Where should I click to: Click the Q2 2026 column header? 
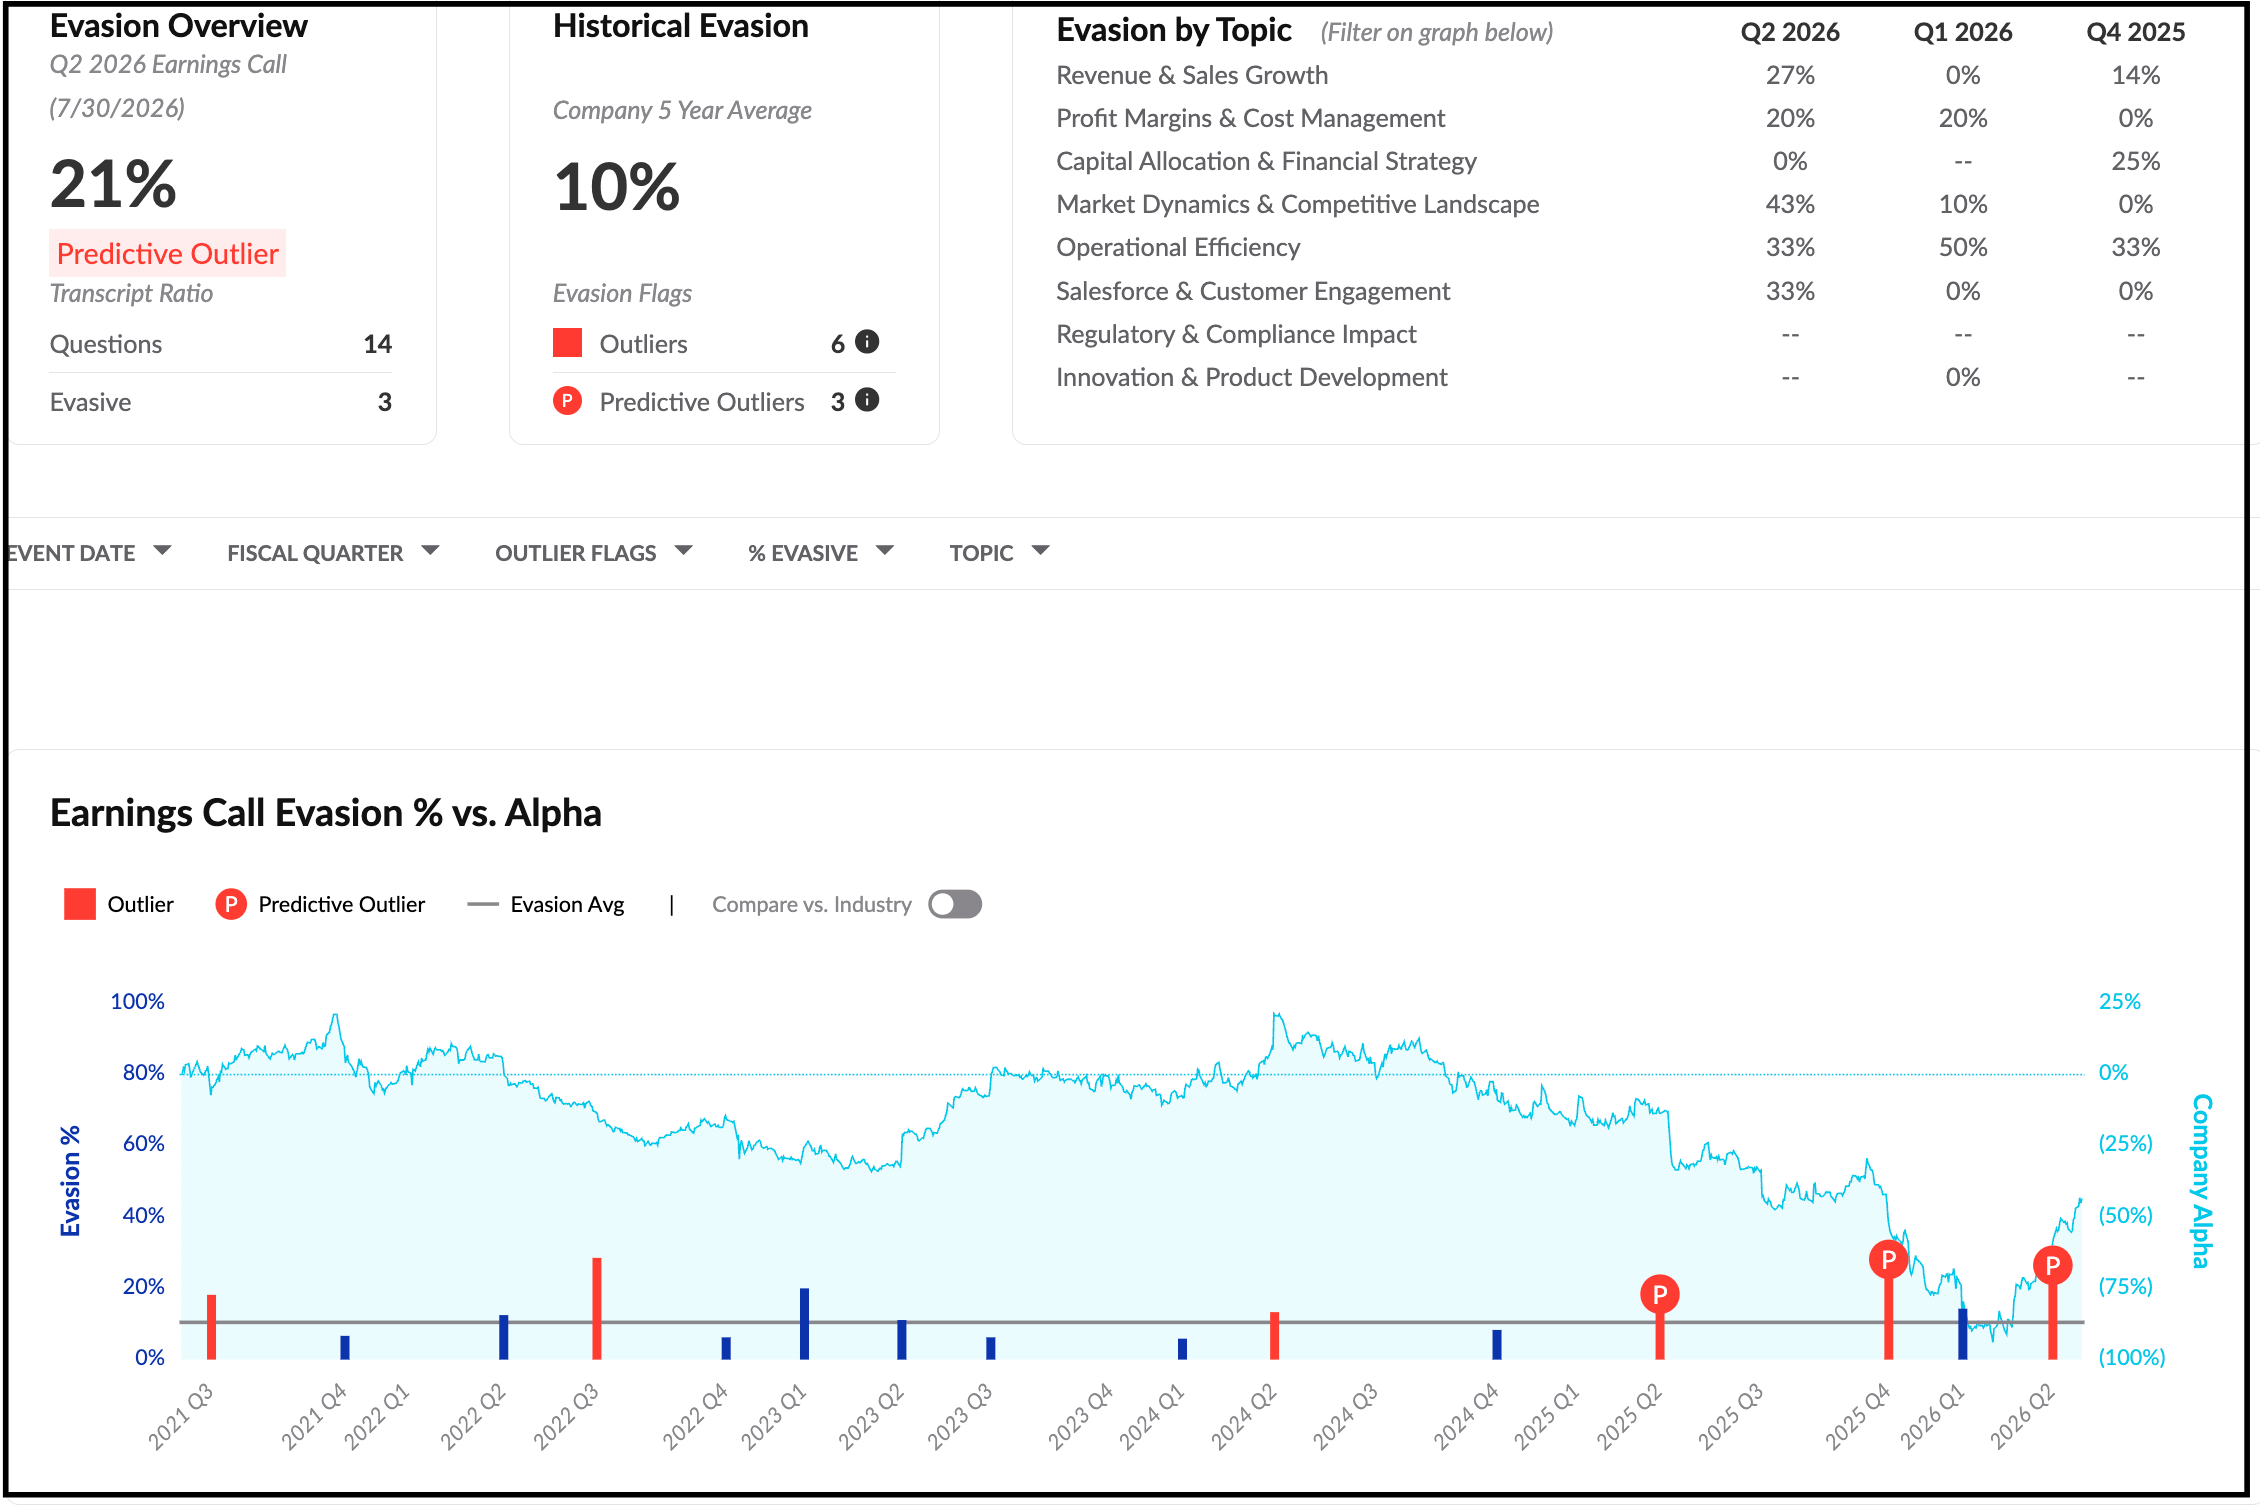(x=1790, y=32)
